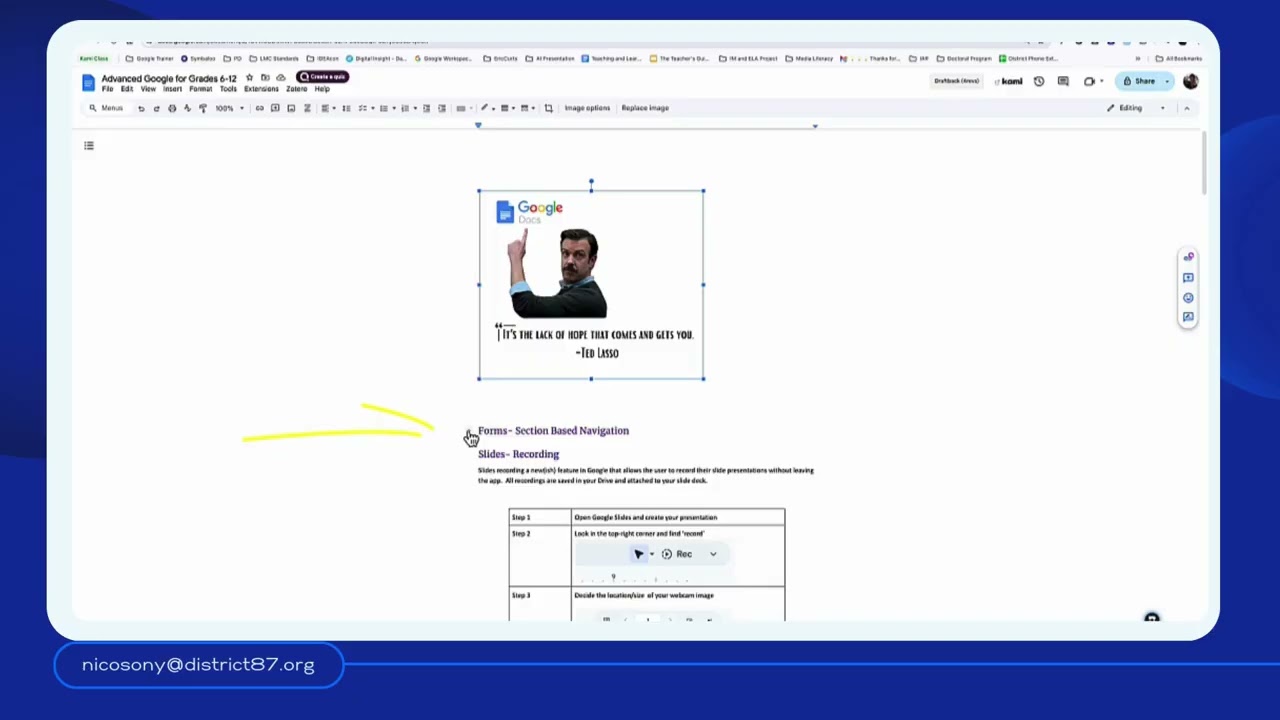Click the decrease indent icon
Viewport: 1280px width, 720px height.
coord(426,108)
